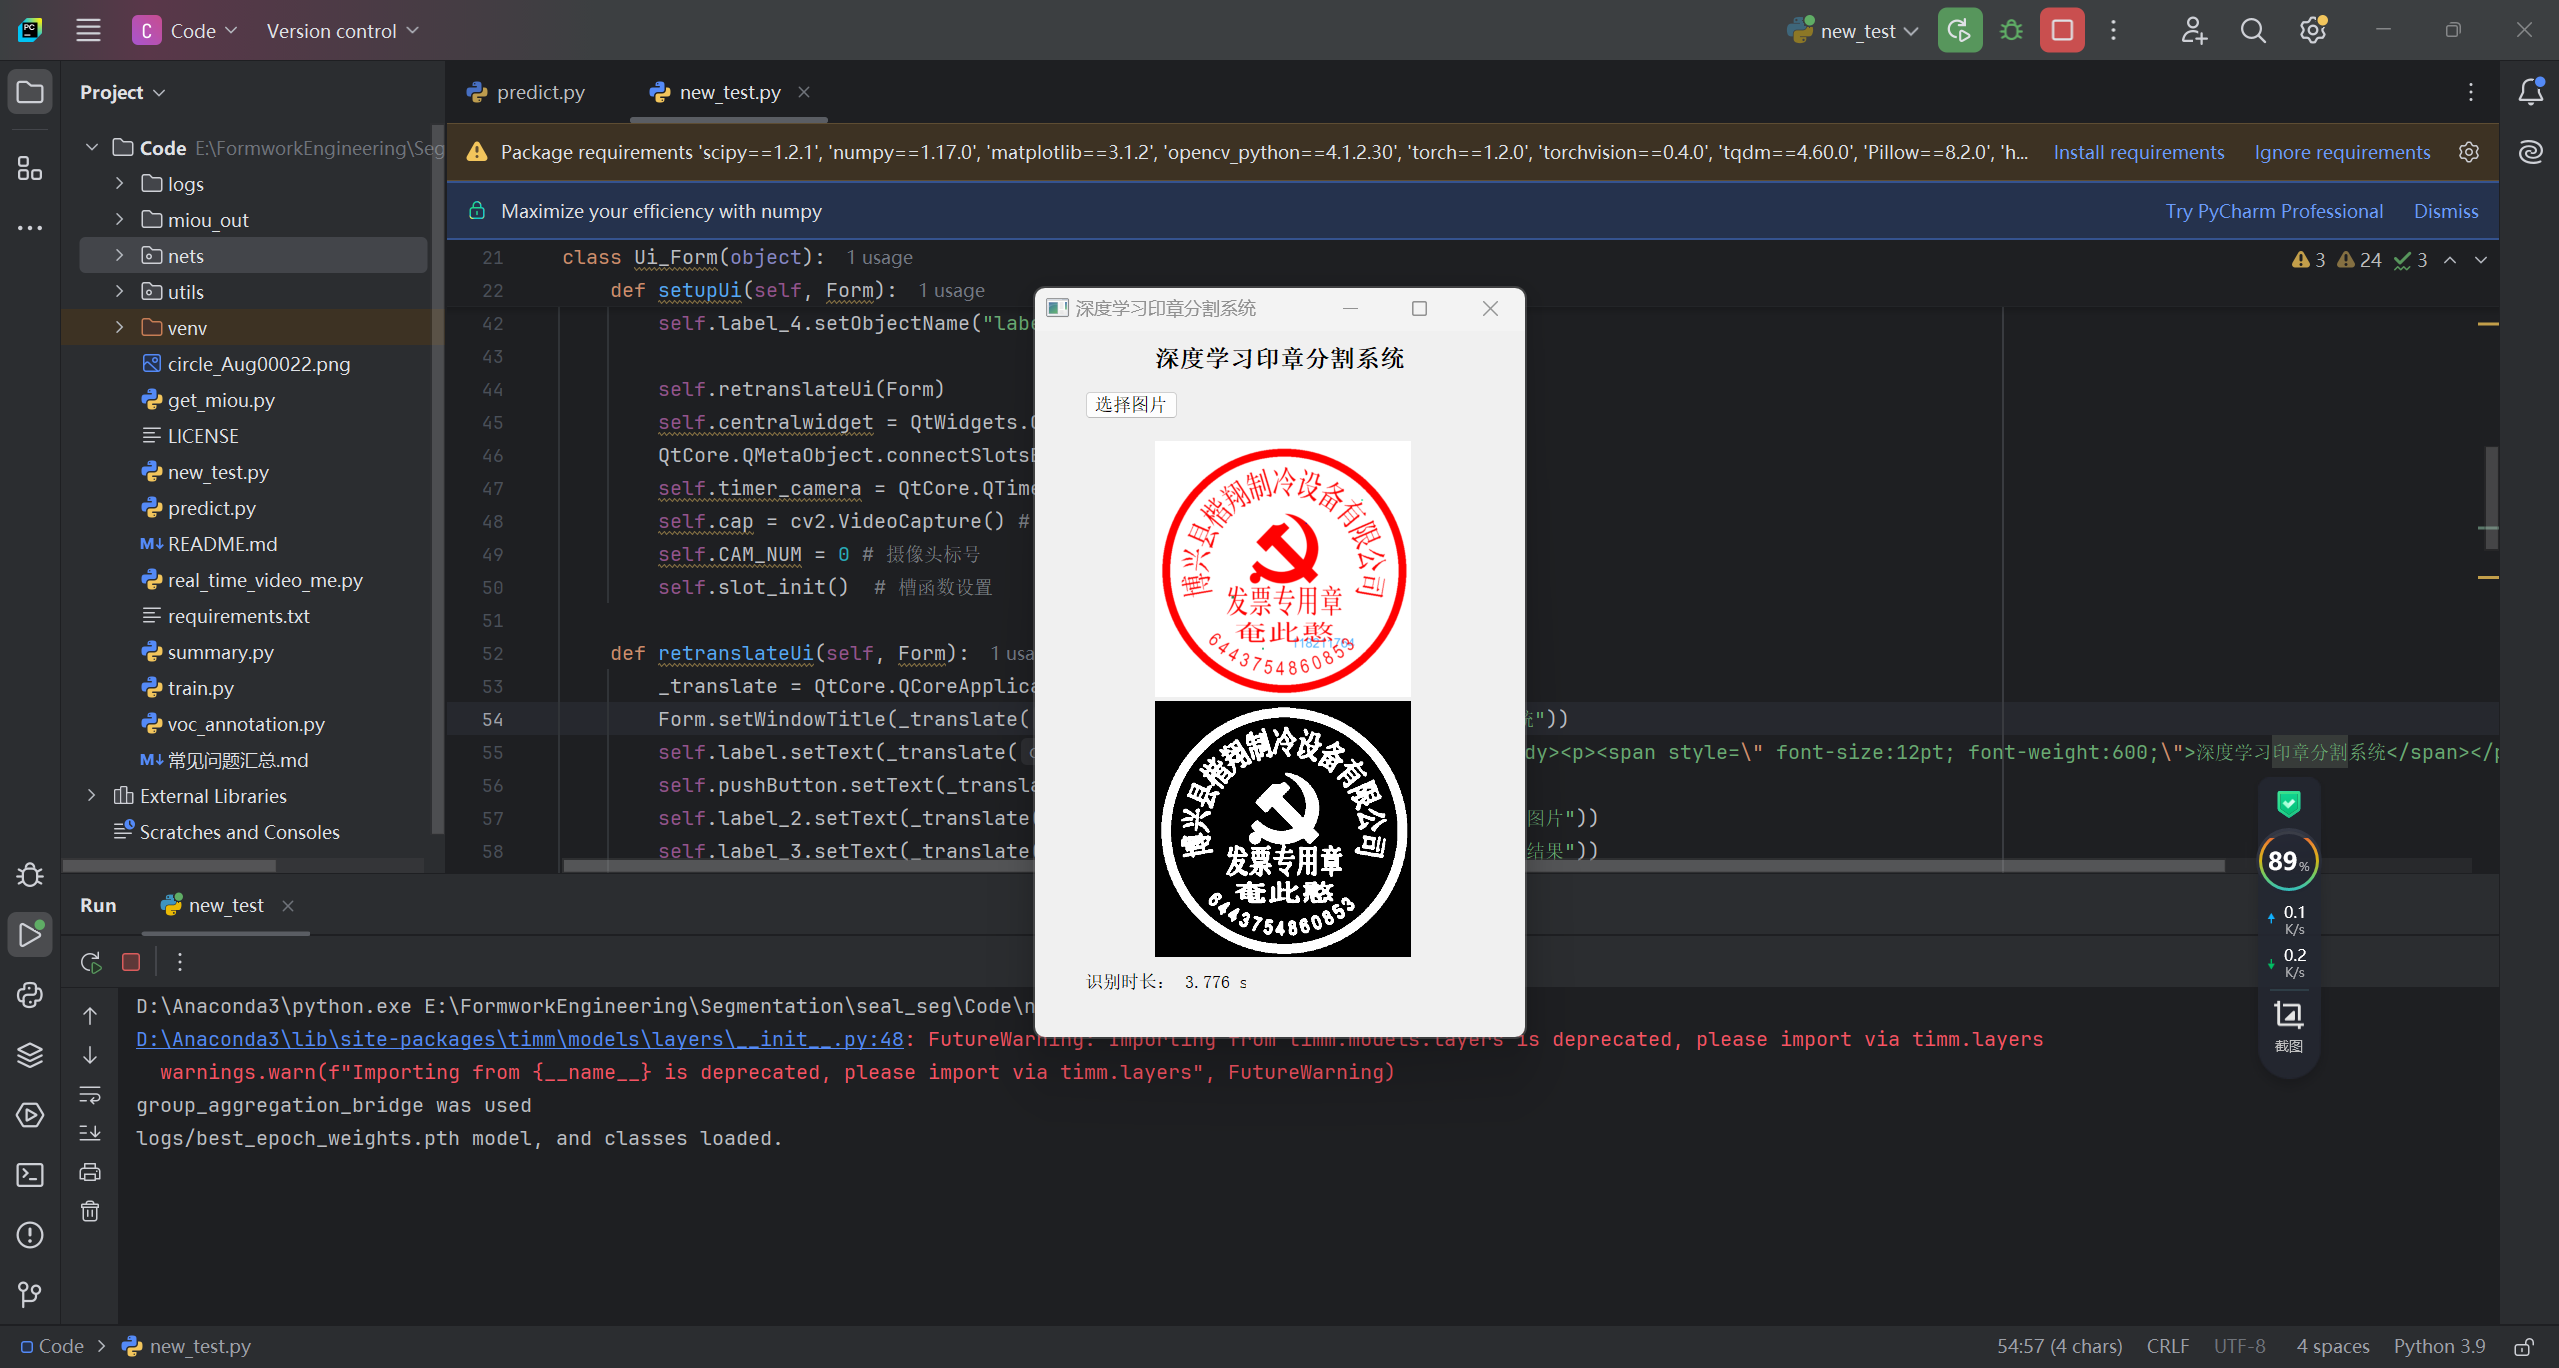Open the Python Console tool window
This screenshot has height=1368, width=2559.
30,994
